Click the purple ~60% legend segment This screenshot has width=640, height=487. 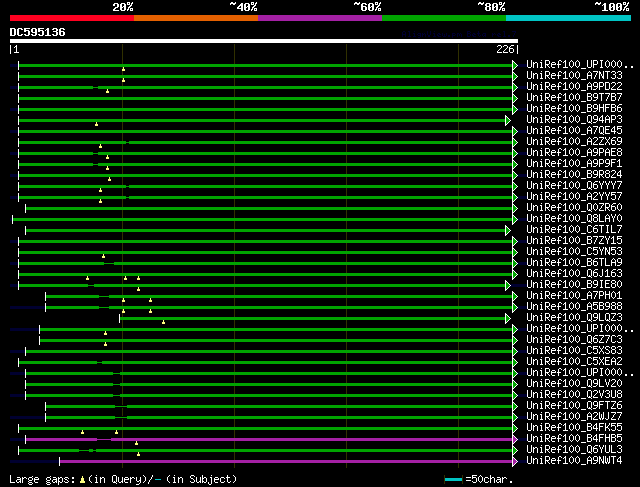320,18
